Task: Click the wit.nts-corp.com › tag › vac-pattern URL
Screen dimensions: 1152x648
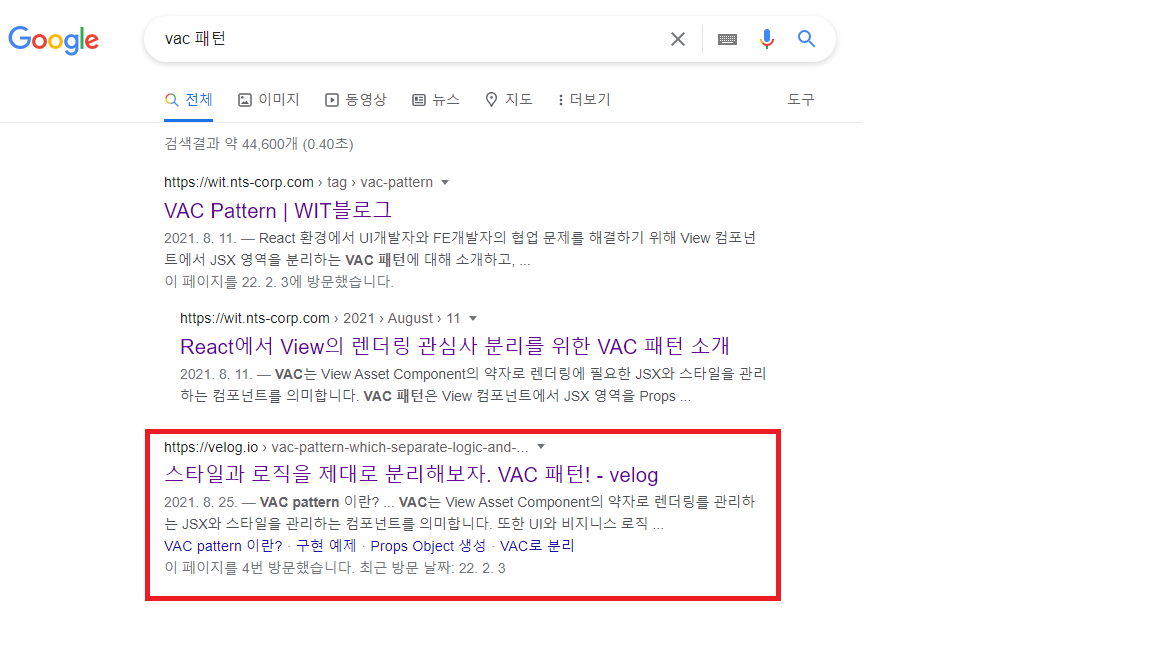Action: (298, 182)
